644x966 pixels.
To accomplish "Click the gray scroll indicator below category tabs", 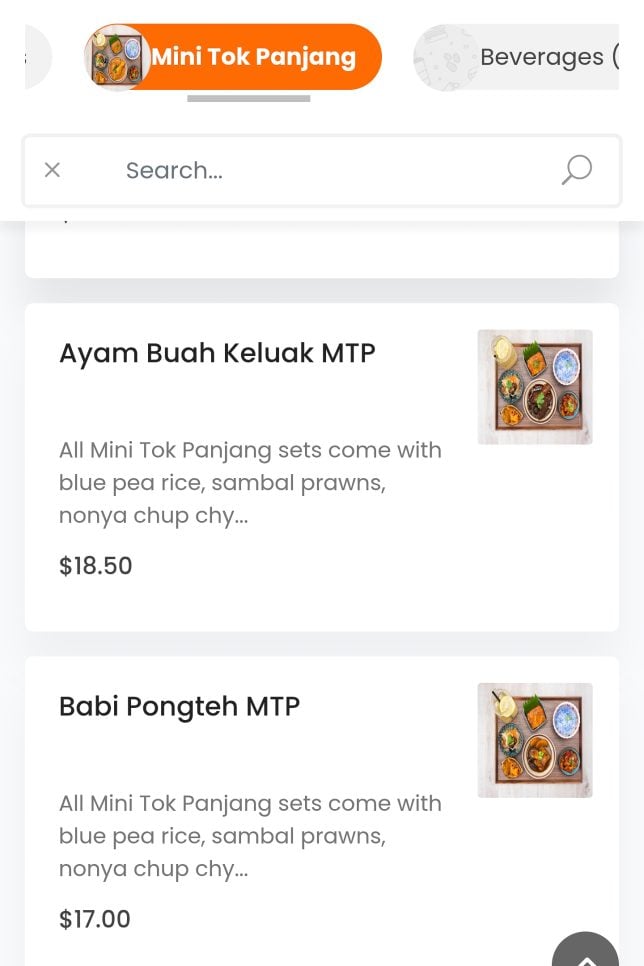I will (x=248, y=99).
